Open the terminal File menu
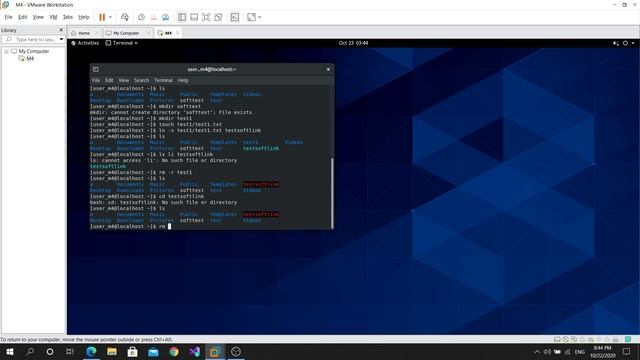This screenshot has height=360, width=640. (96, 80)
